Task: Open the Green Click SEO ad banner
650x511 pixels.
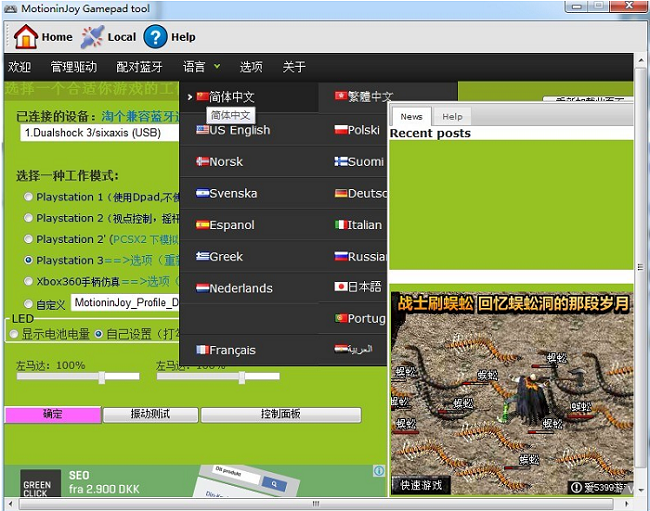Action: pyautogui.click(x=195, y=481)
